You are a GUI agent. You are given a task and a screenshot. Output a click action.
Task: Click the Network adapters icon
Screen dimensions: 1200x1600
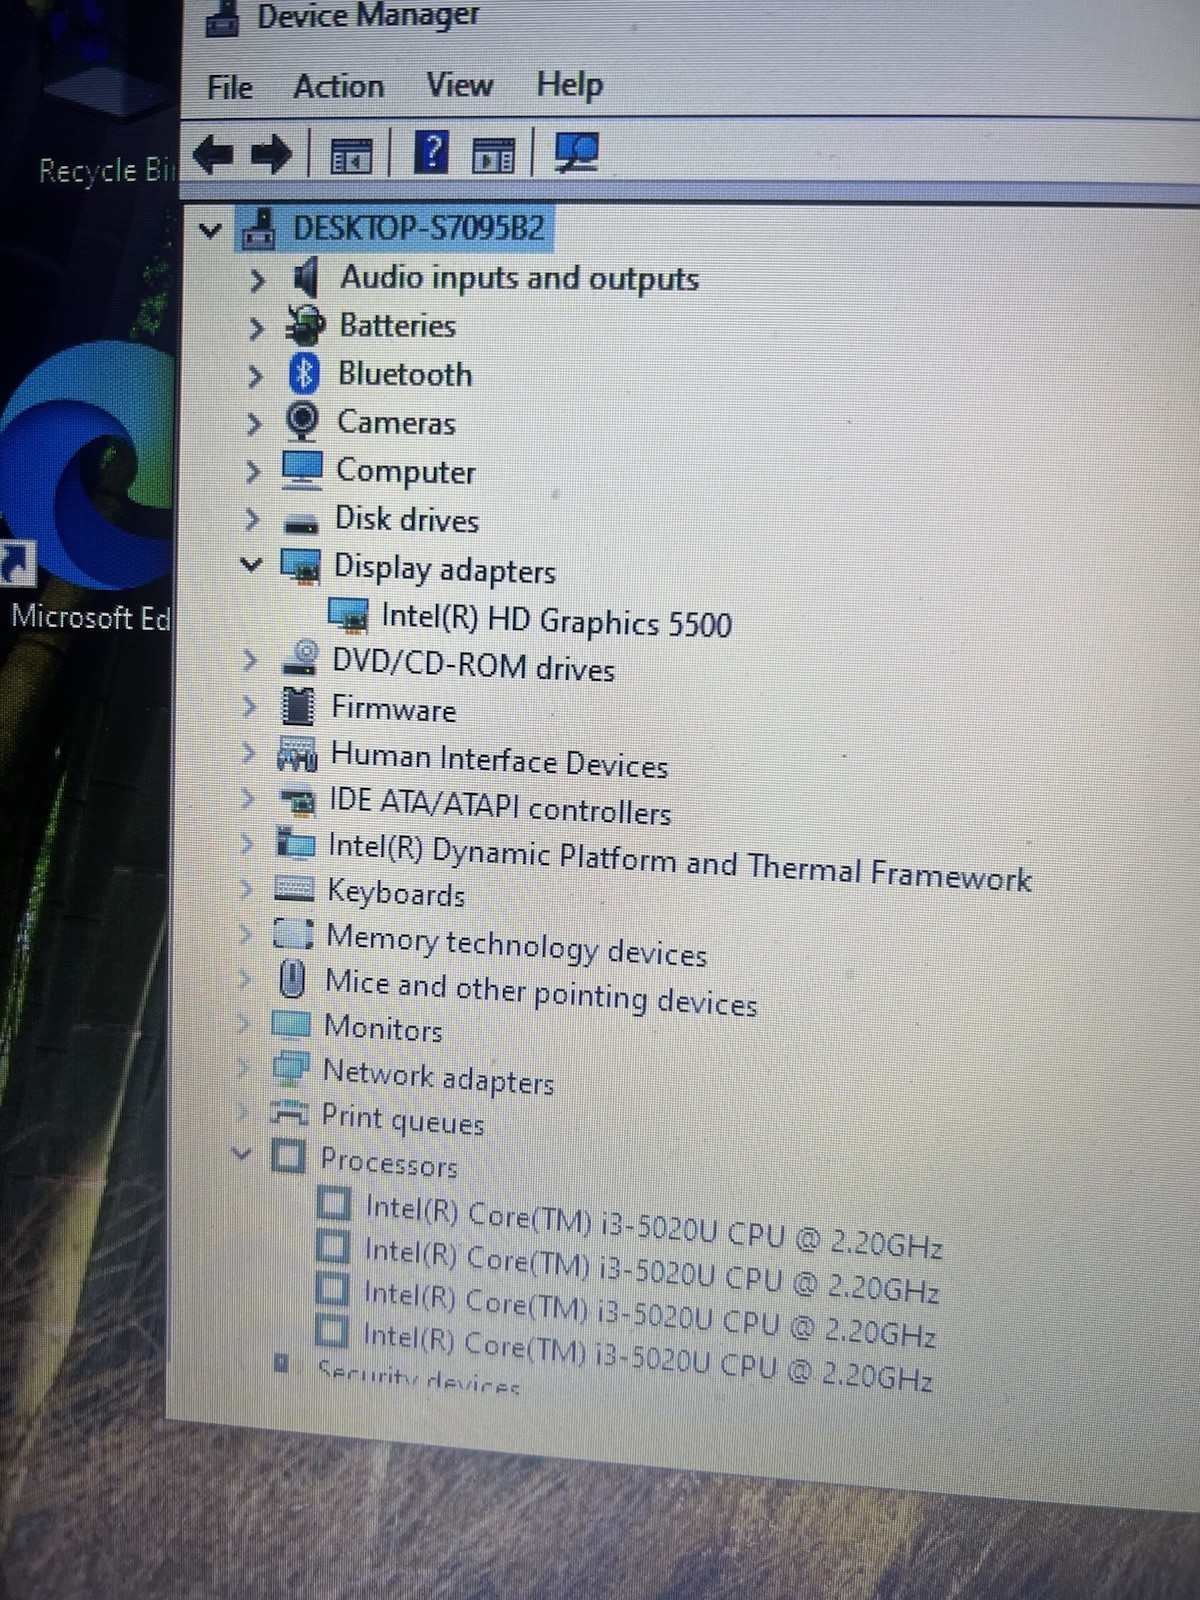coord(290,1068)
